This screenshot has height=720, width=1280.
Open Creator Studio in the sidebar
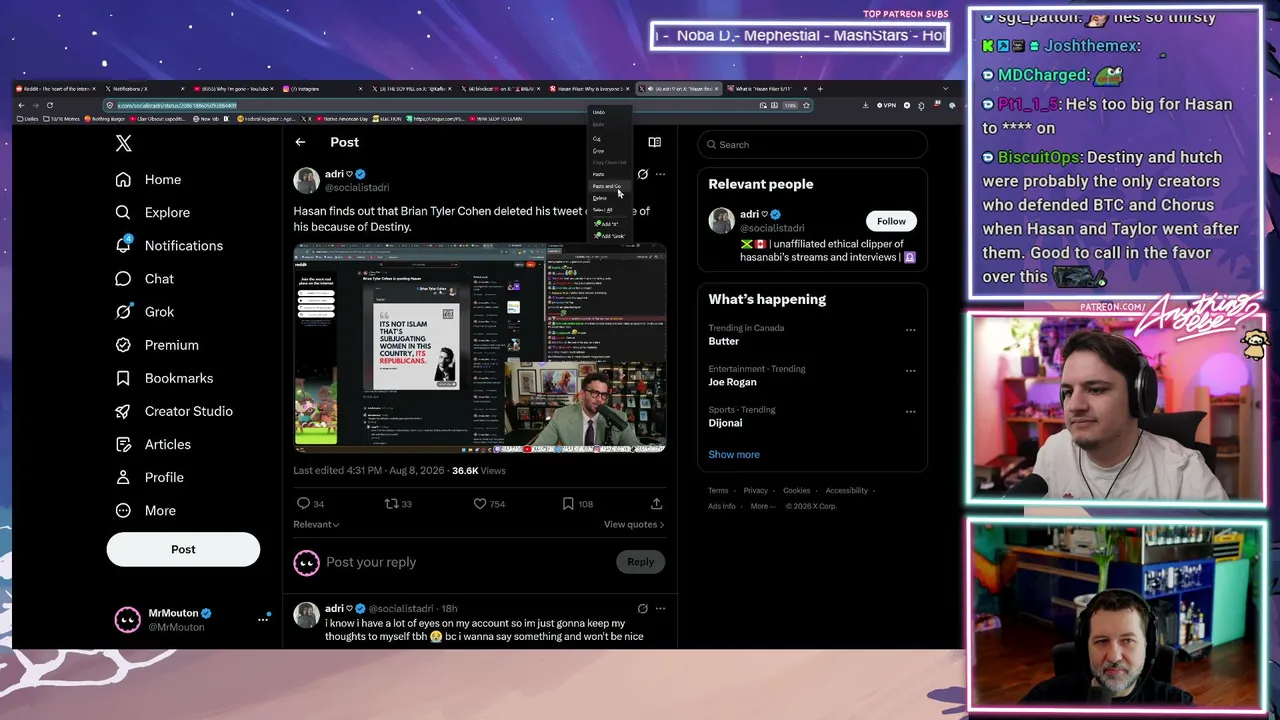(173, 411)
